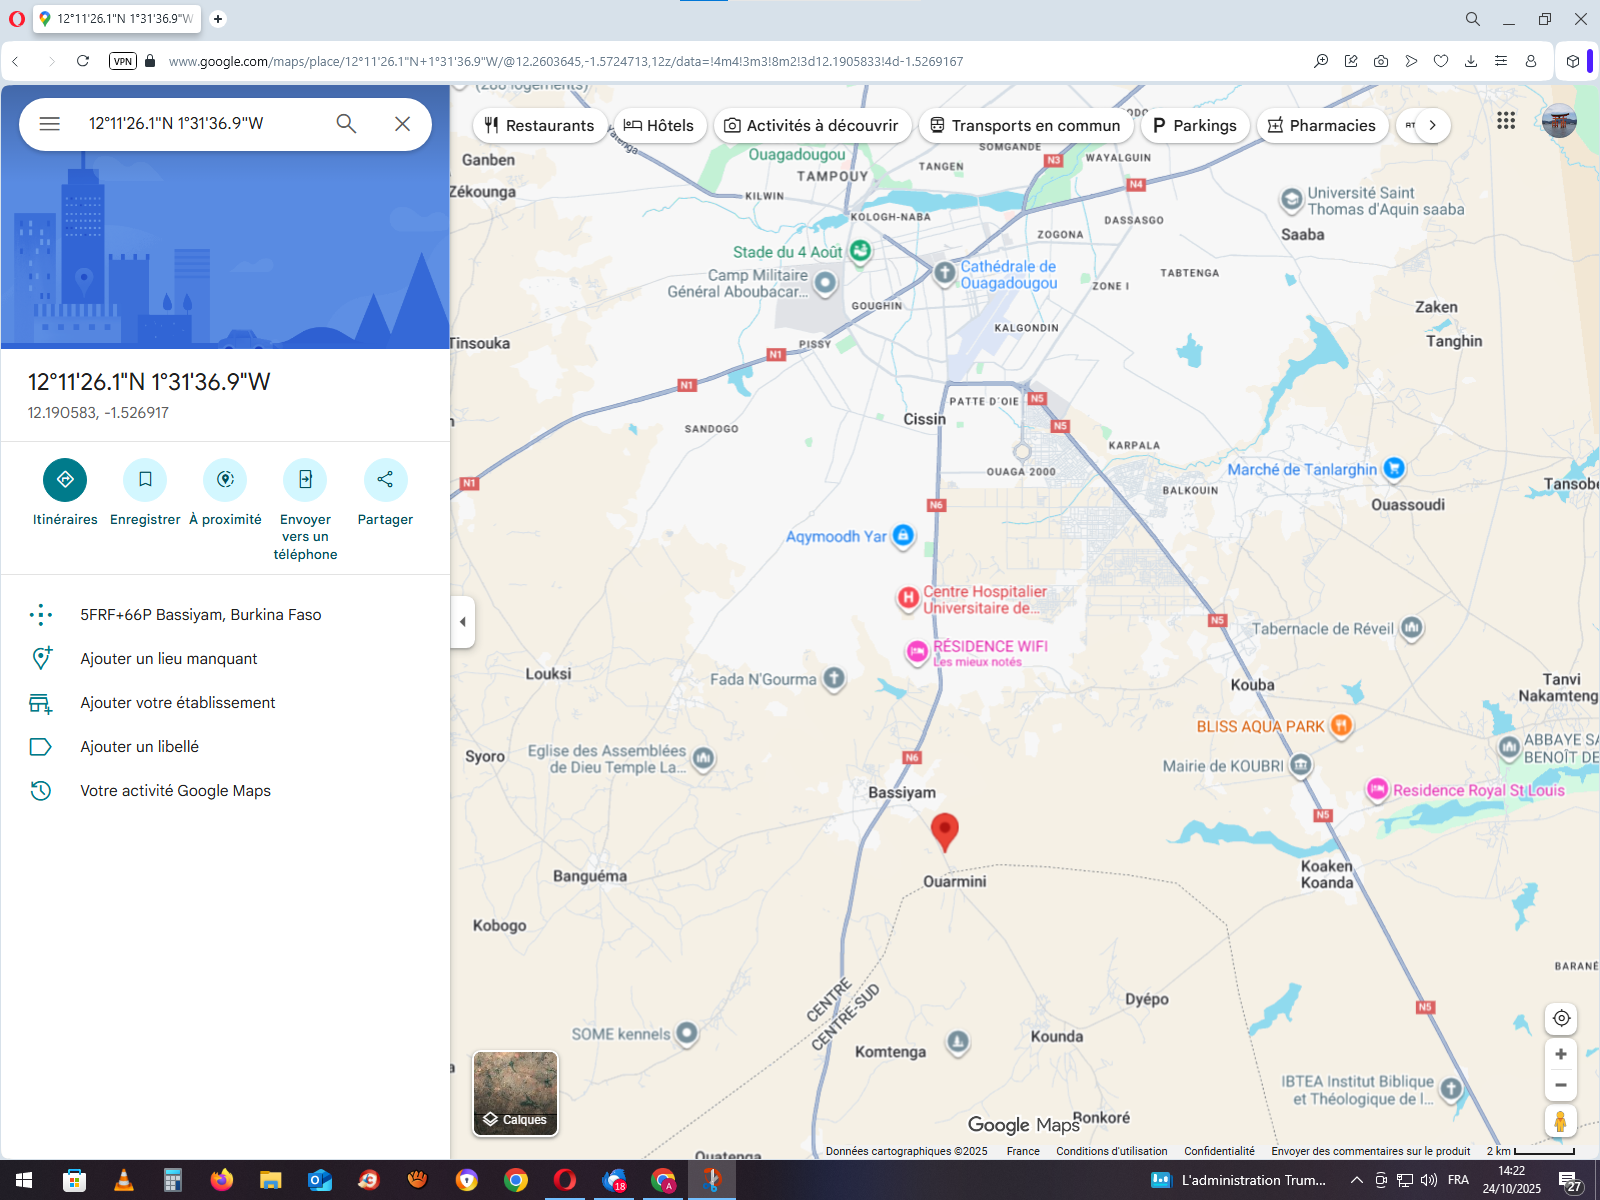Open the À proximité nearby search
Screen dimensions: 1600x1200
point(225,480)
